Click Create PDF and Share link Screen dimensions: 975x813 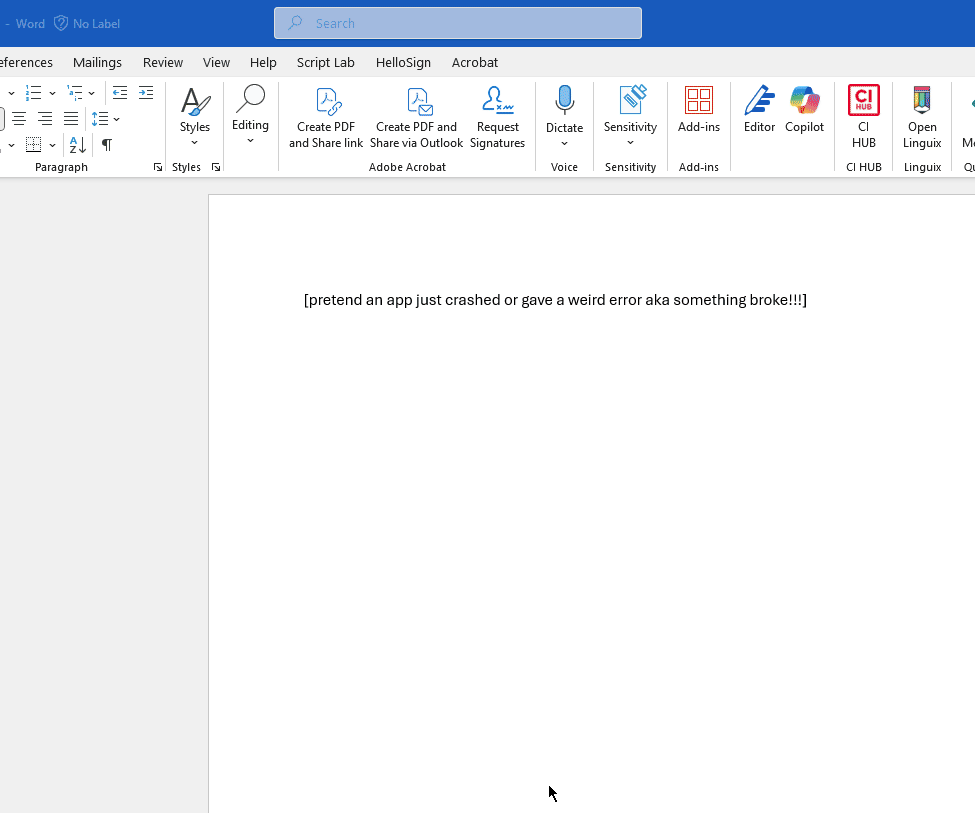[326, 118]
